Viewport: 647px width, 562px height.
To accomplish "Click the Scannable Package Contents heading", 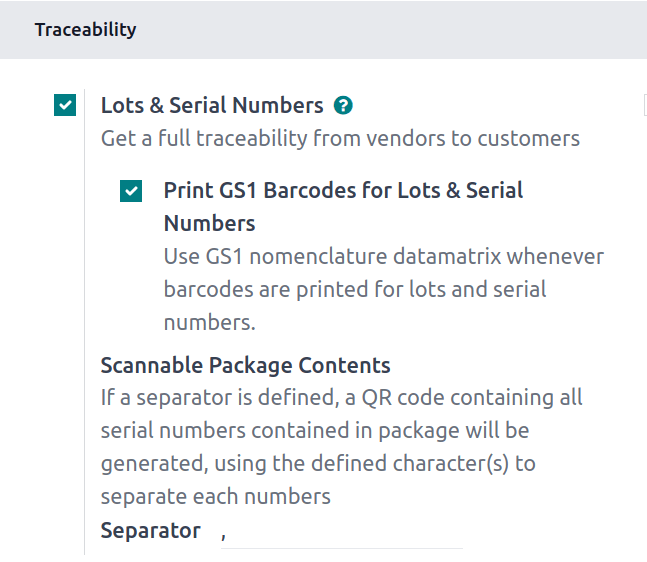I will coord(245,364).
